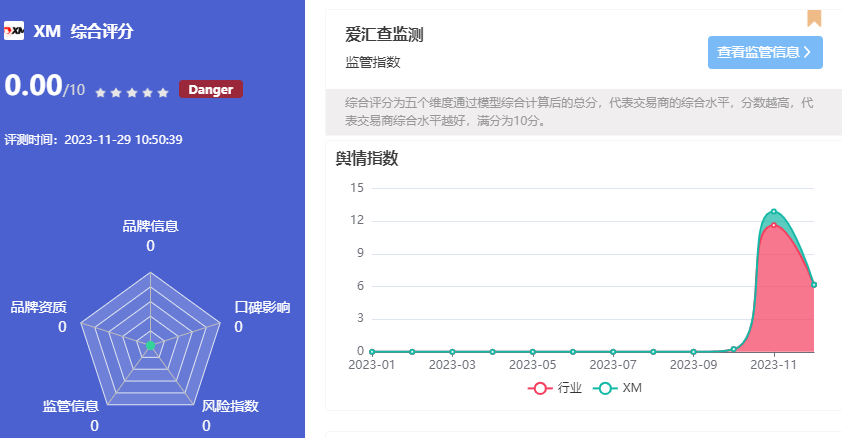Select the 0.00 overall score value
842x438 pixels.
tap(33, 85)
